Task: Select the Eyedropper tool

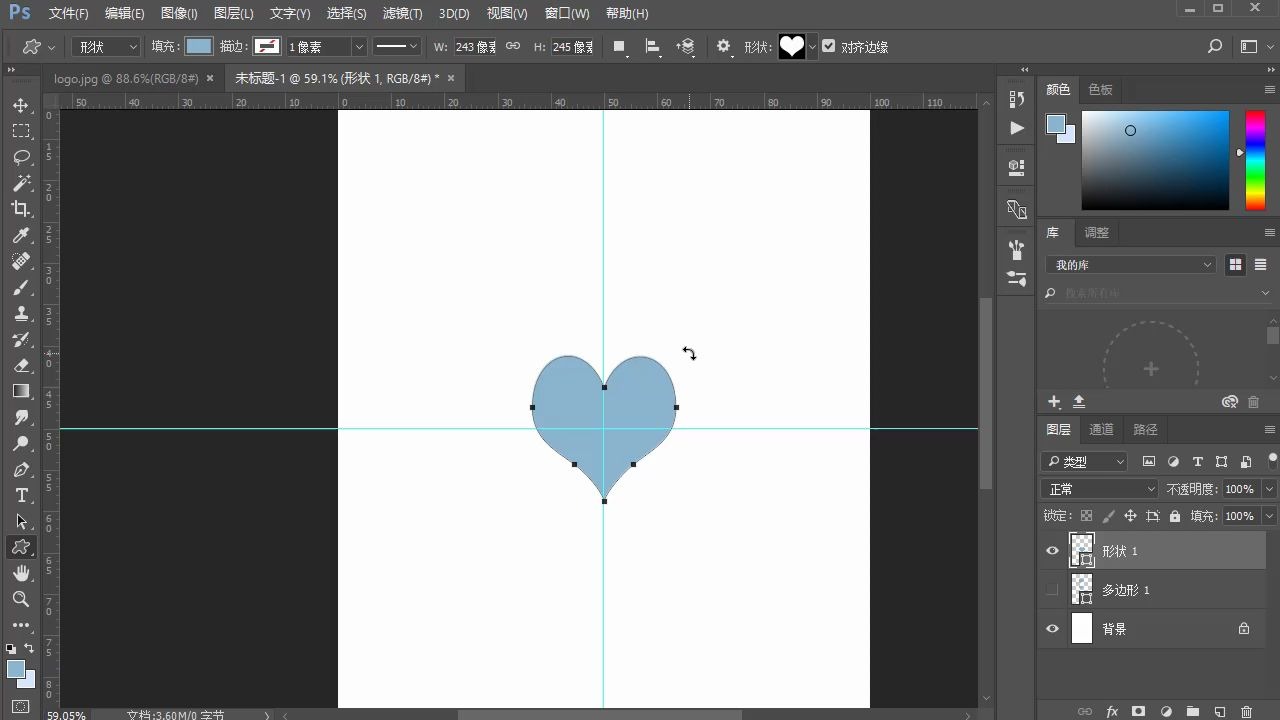Action: 21,235
